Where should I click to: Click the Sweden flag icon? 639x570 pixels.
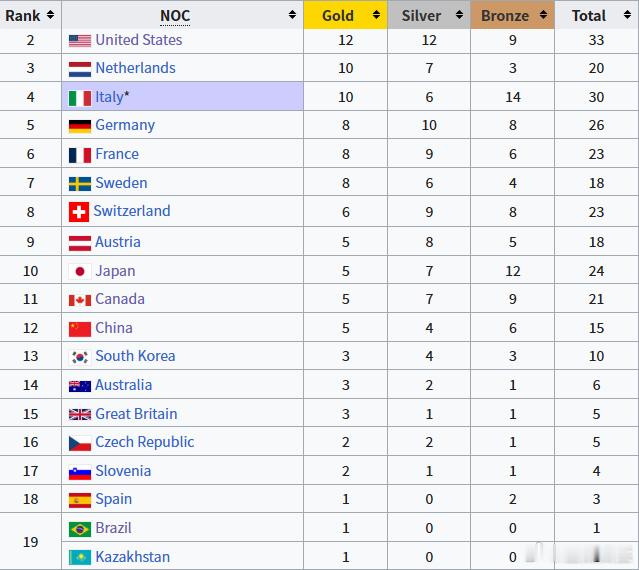(x=80, y=184)
